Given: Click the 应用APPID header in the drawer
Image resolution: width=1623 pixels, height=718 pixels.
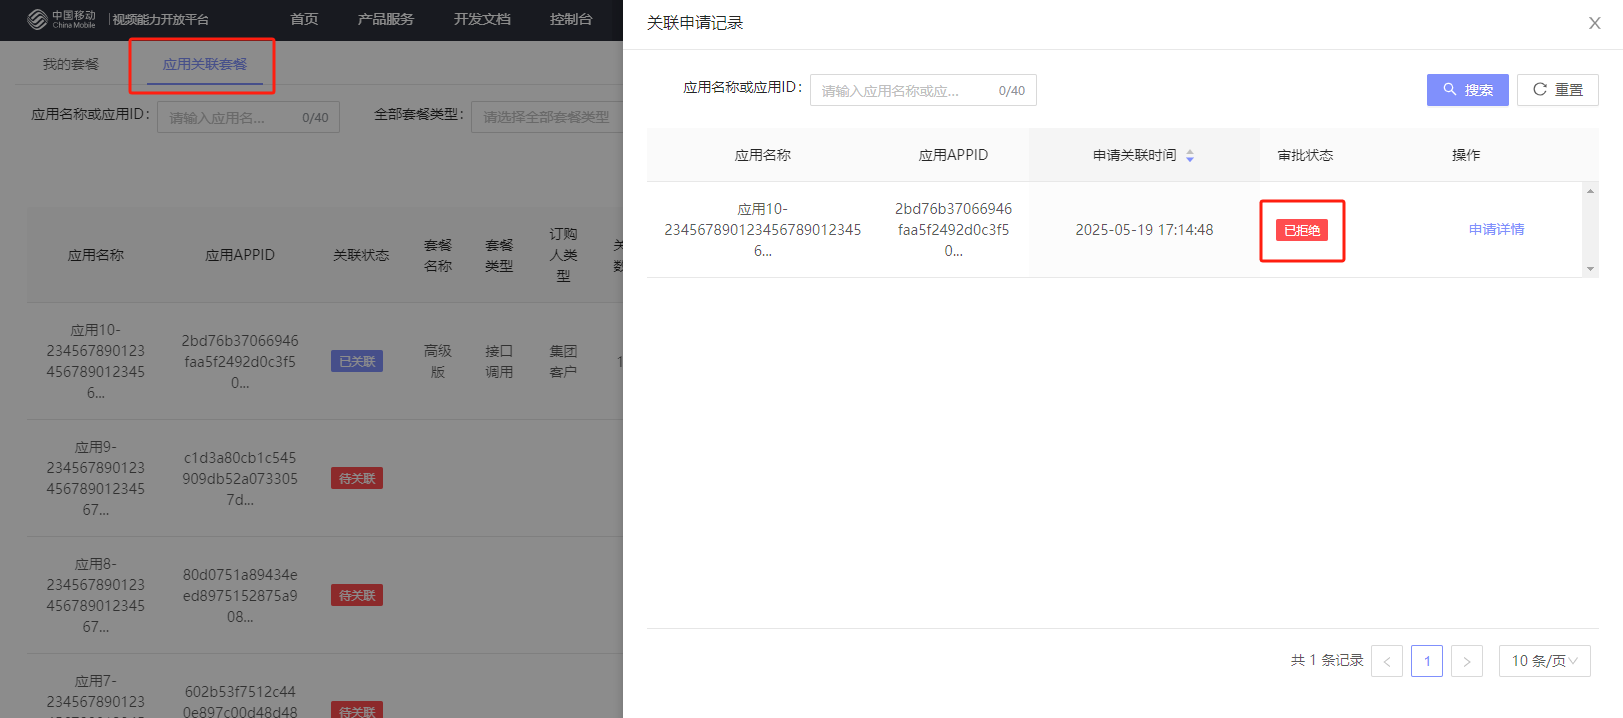Looking at the screenshot, I should pyautogui.click(x=953, y=155).
